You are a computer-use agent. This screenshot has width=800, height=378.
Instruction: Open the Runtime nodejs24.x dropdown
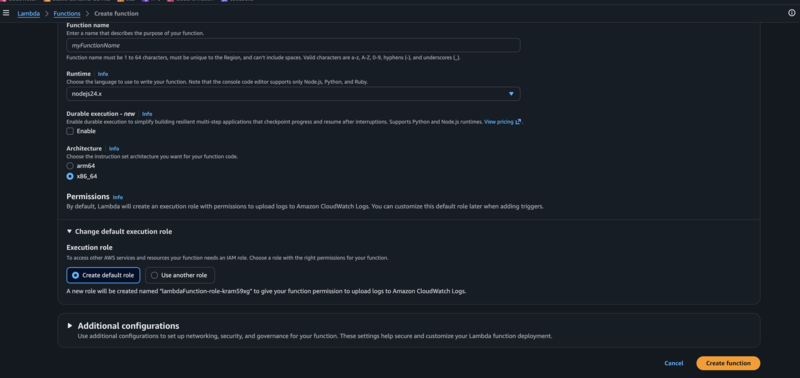tap(293, 94)
